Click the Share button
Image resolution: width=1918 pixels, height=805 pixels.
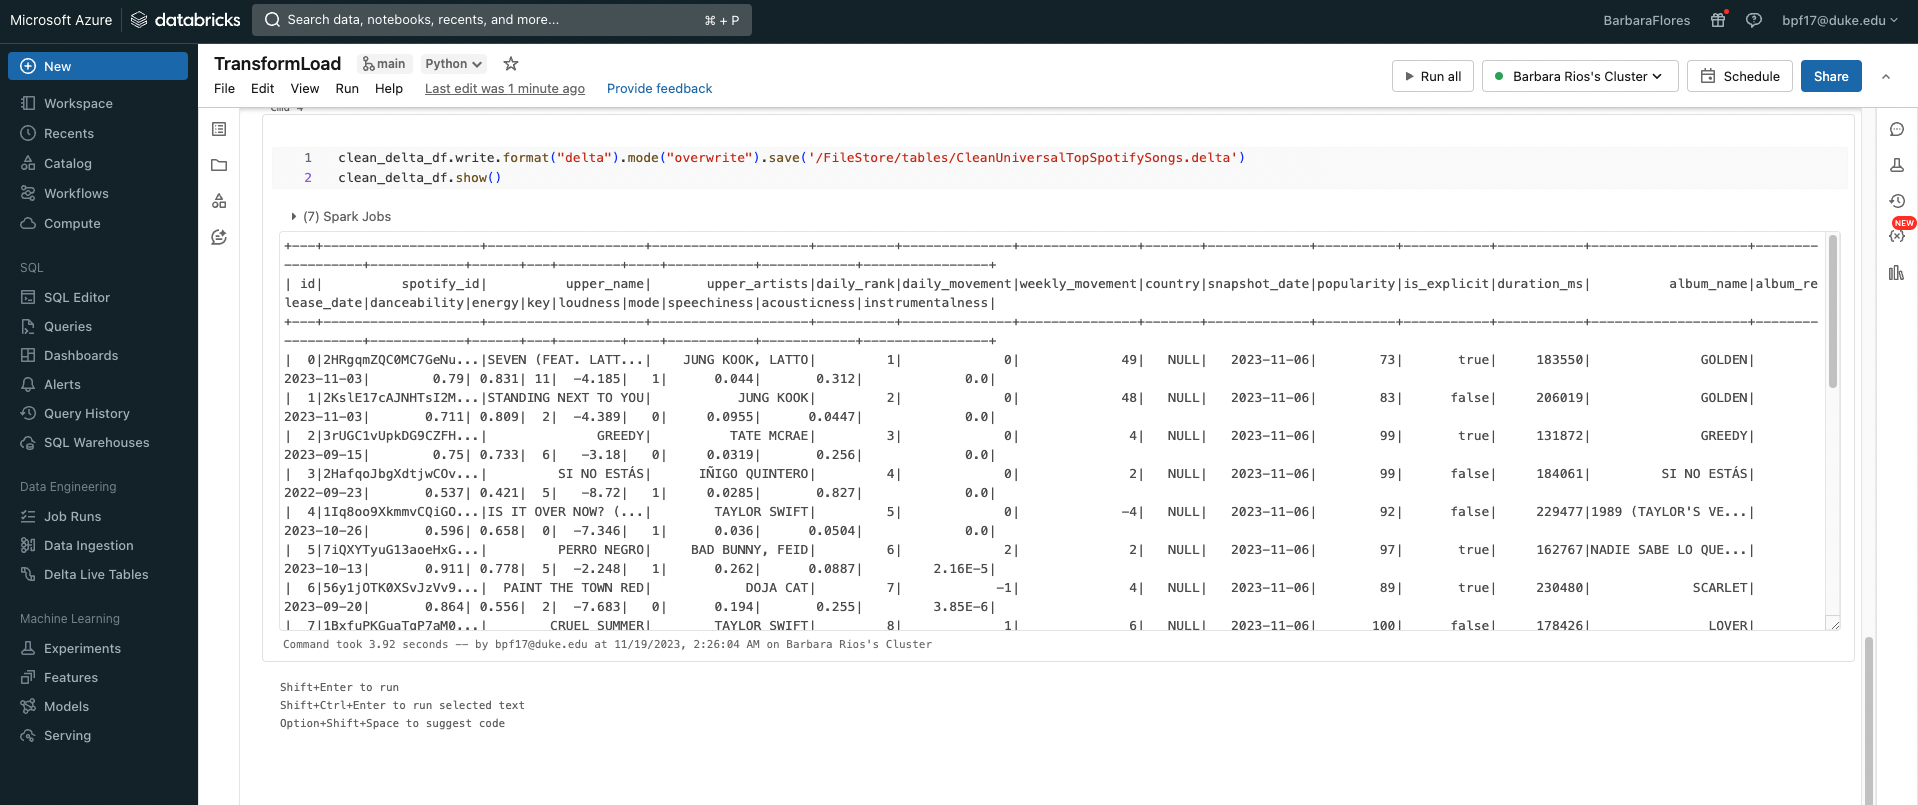pyautogui.click(x=1831, y=76)
